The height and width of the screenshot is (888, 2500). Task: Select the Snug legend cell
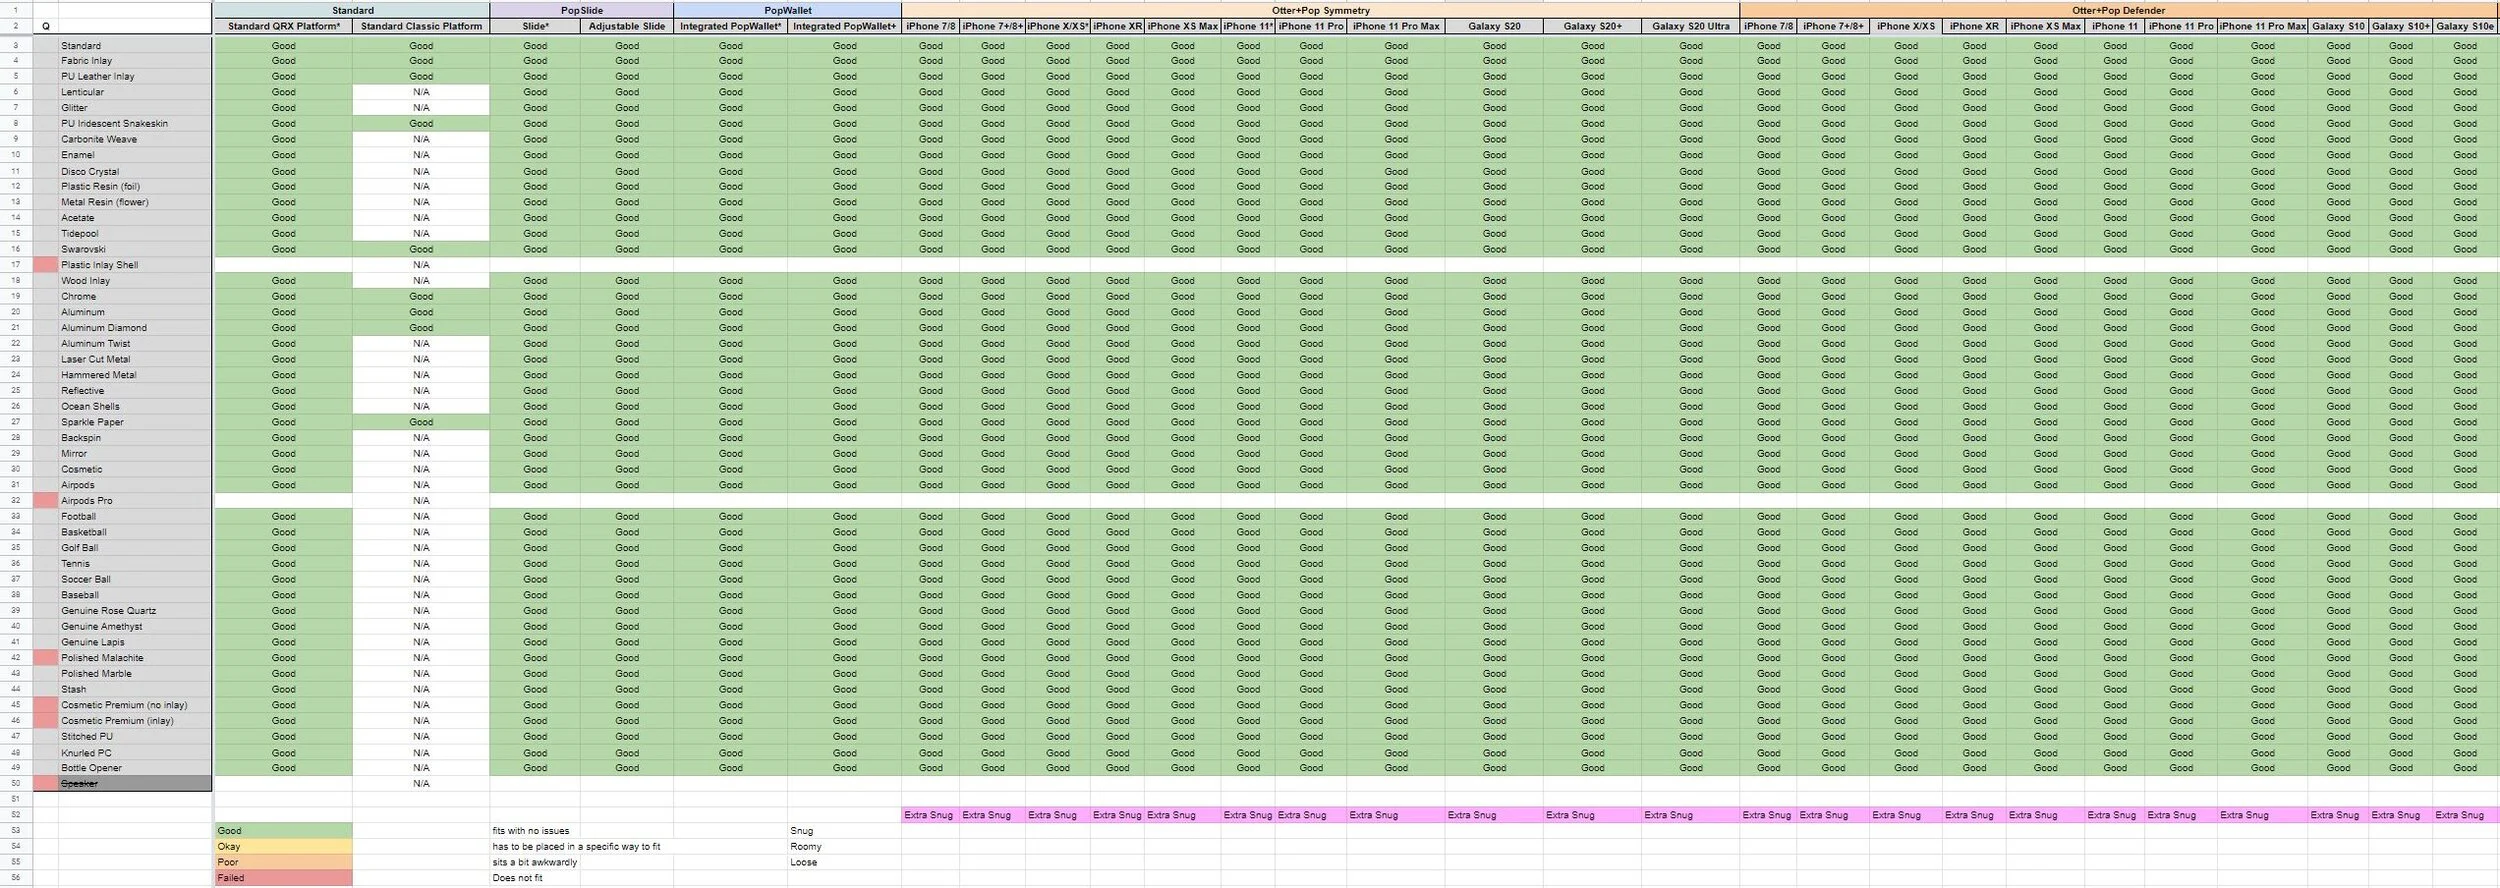pos(844,831)
